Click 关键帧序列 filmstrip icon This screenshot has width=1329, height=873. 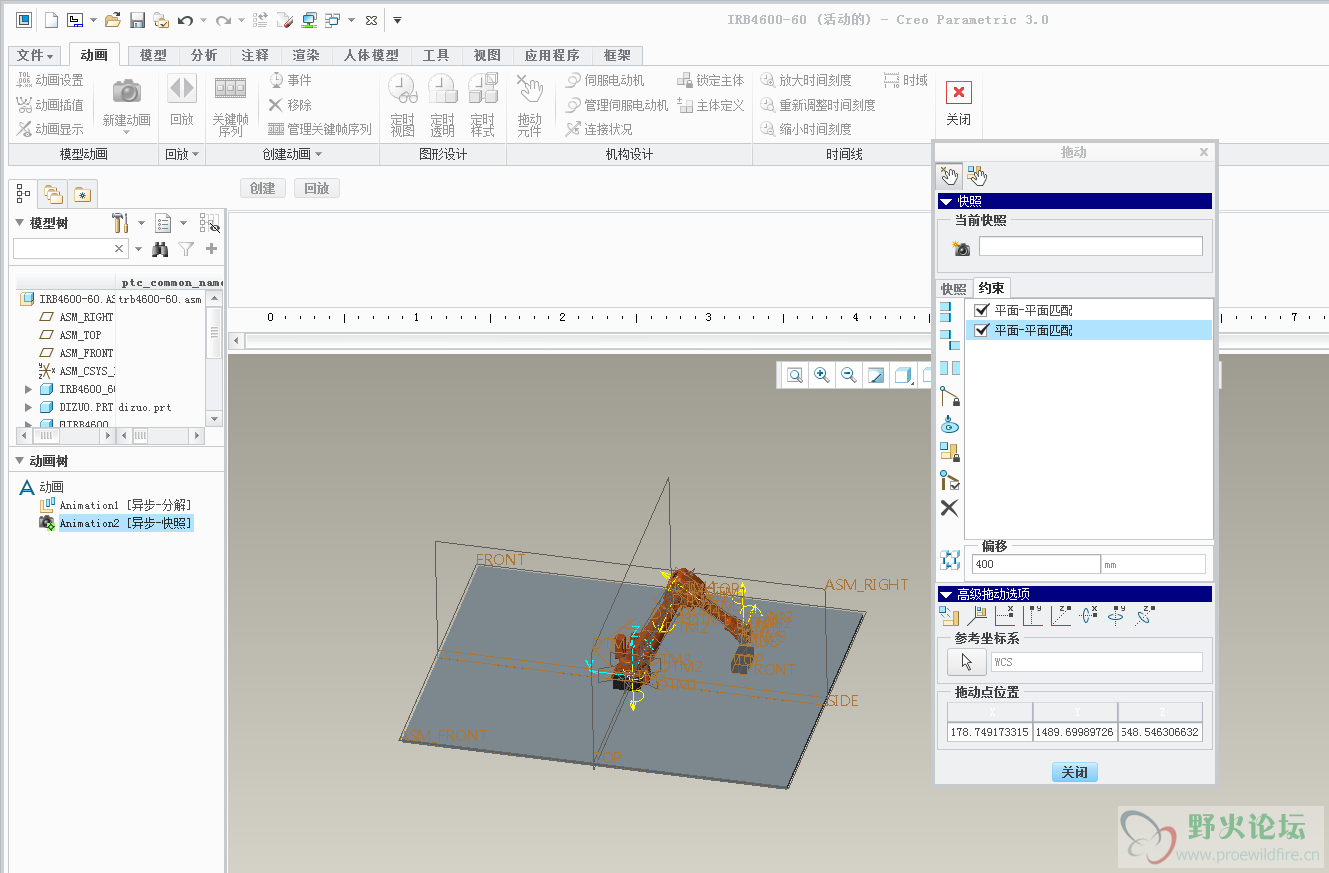point(230,89)
